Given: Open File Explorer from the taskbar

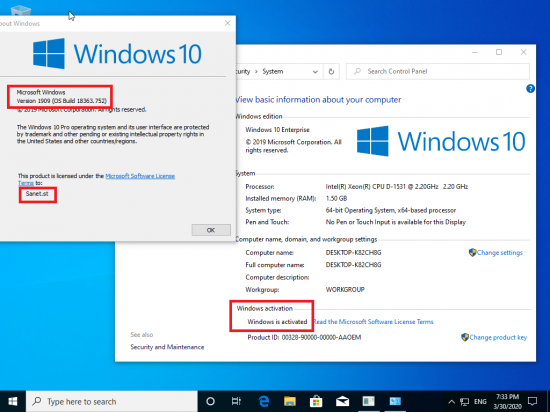Looking at the screenshot, I should 290,401.
